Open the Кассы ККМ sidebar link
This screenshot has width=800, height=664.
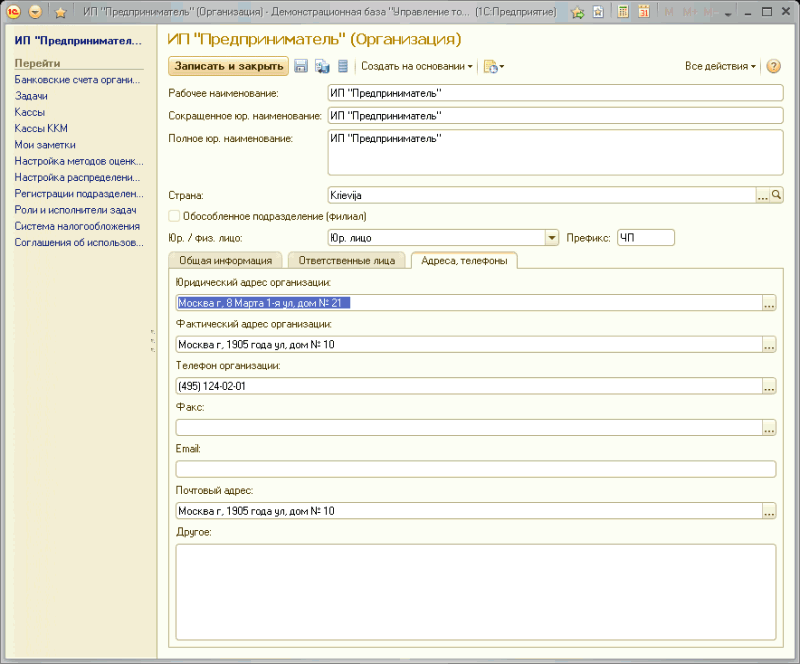[41, 128]
